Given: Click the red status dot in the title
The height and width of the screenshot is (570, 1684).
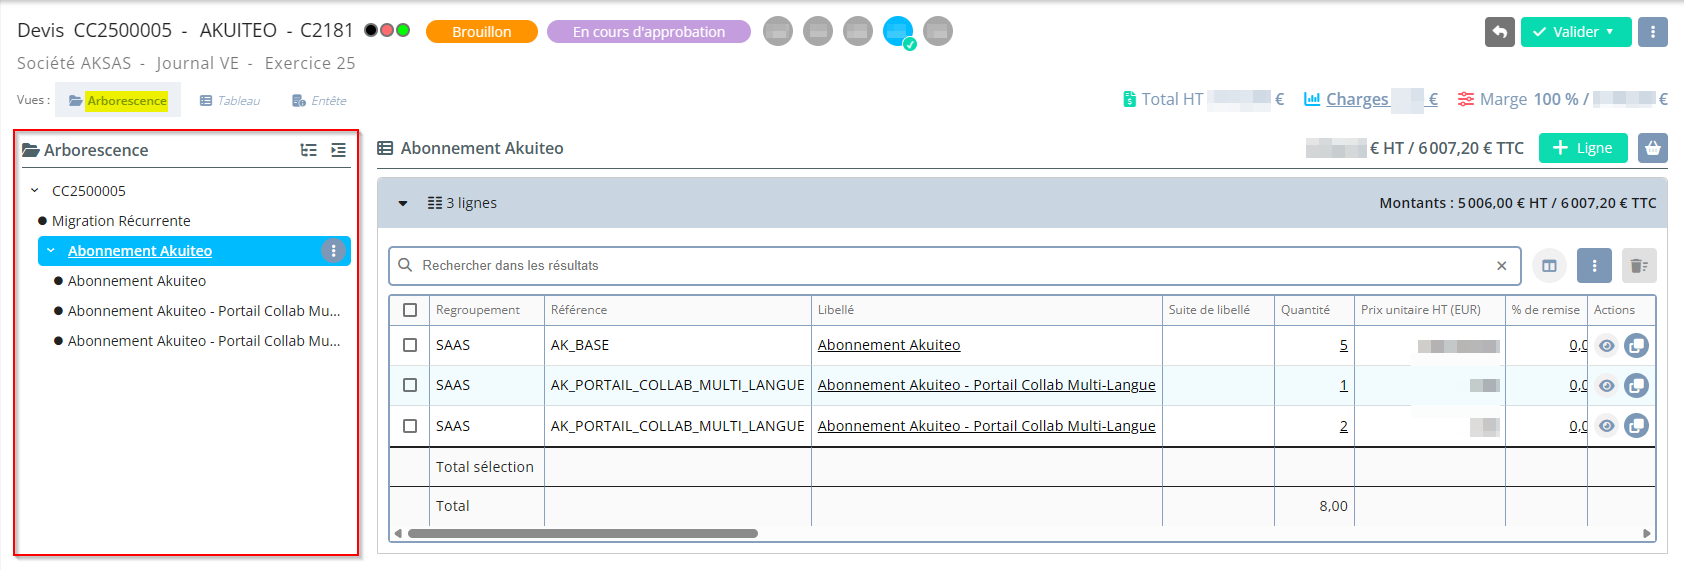Looking at the screenshot, I should point(387,30).
